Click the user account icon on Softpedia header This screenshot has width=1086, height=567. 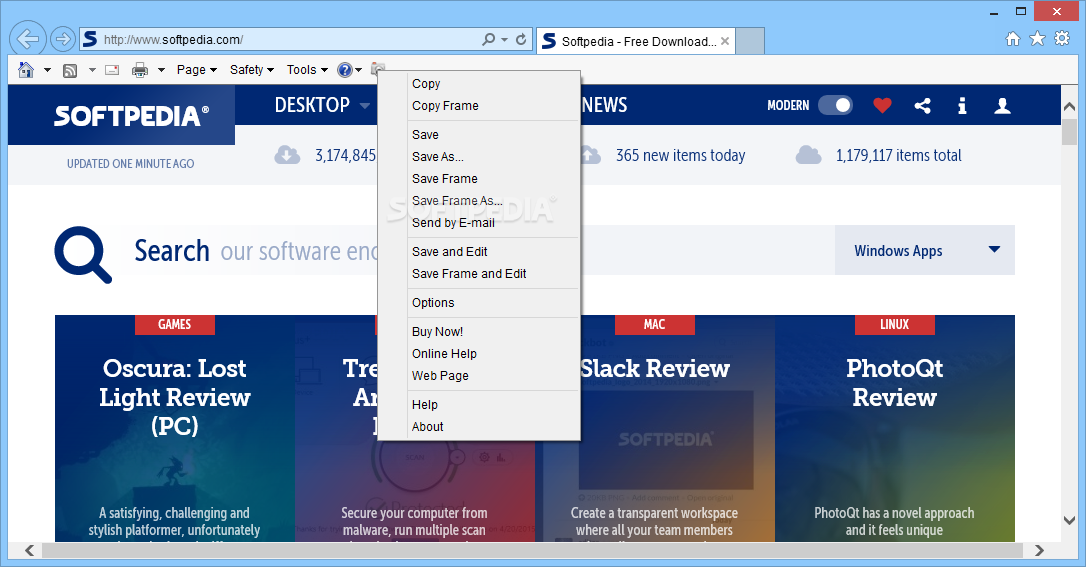(1002, 105)
